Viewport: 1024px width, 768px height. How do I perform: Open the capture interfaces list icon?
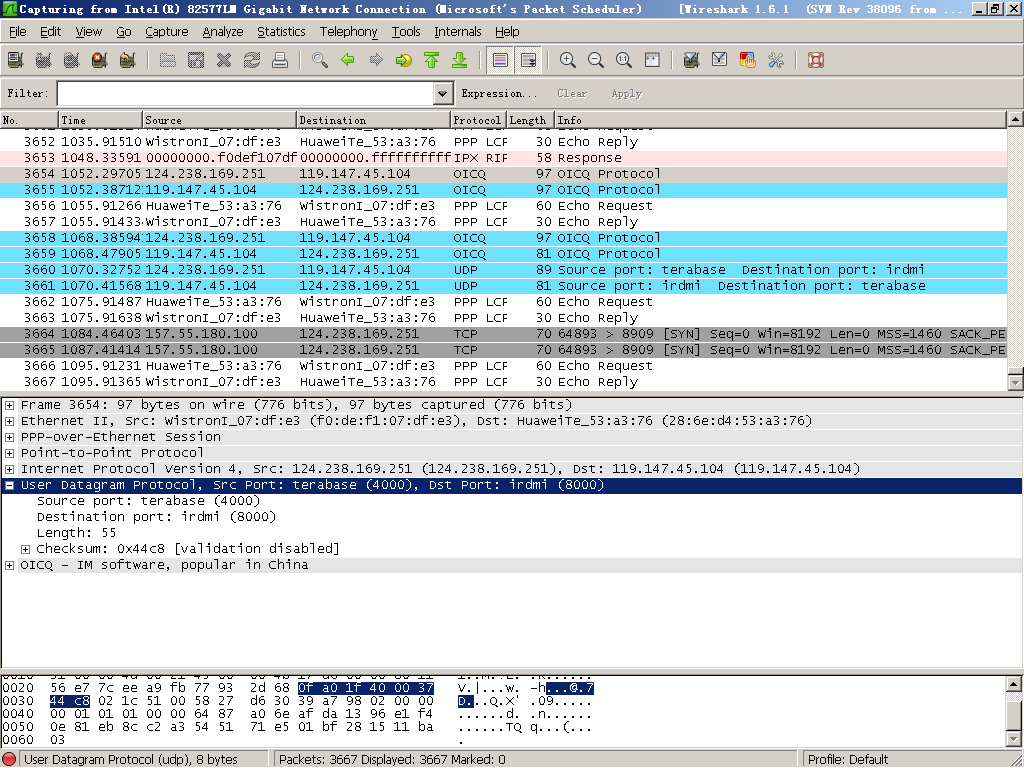16,60
